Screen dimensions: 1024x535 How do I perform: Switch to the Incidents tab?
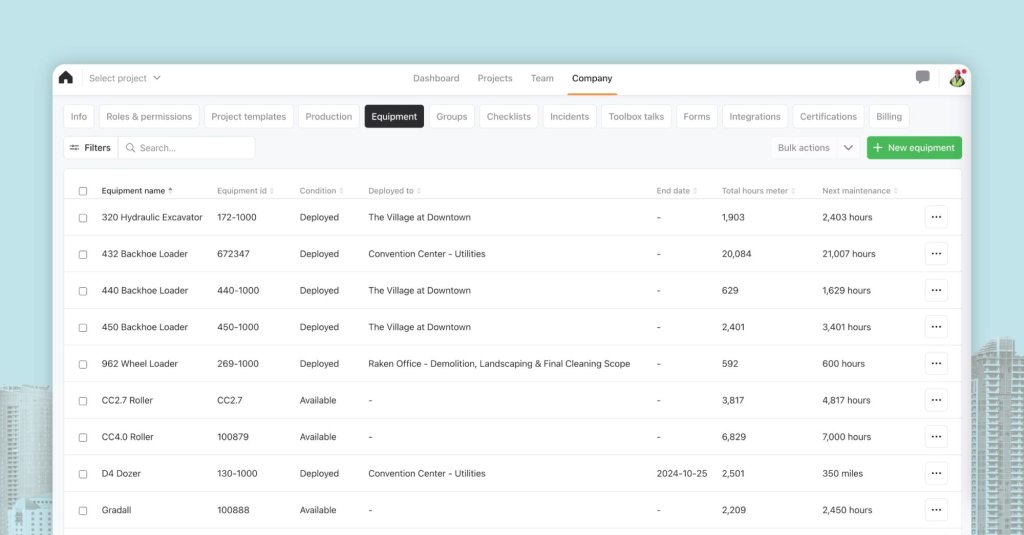pos(569,117)
